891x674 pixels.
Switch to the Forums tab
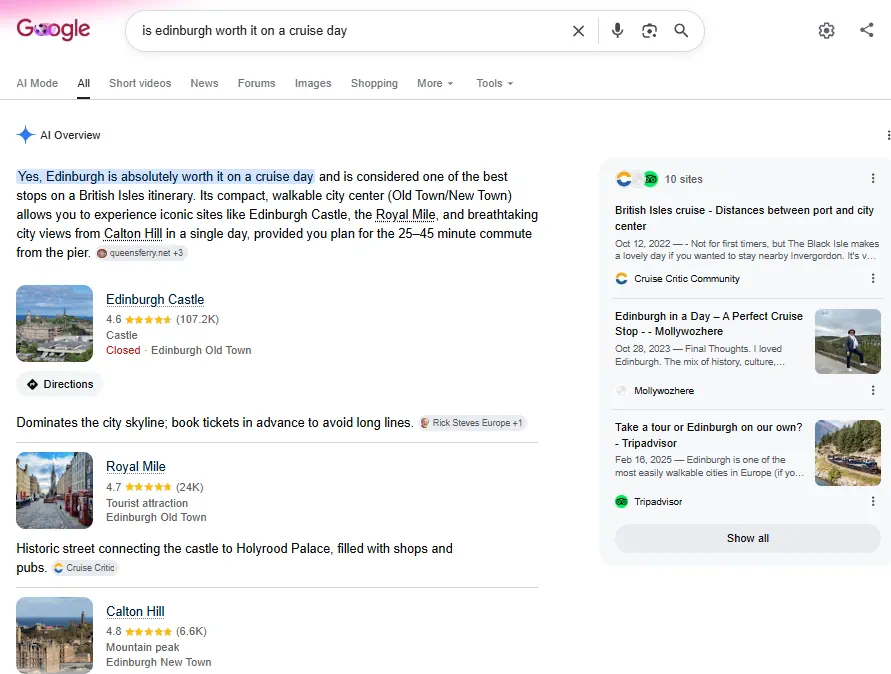point(256,83)
